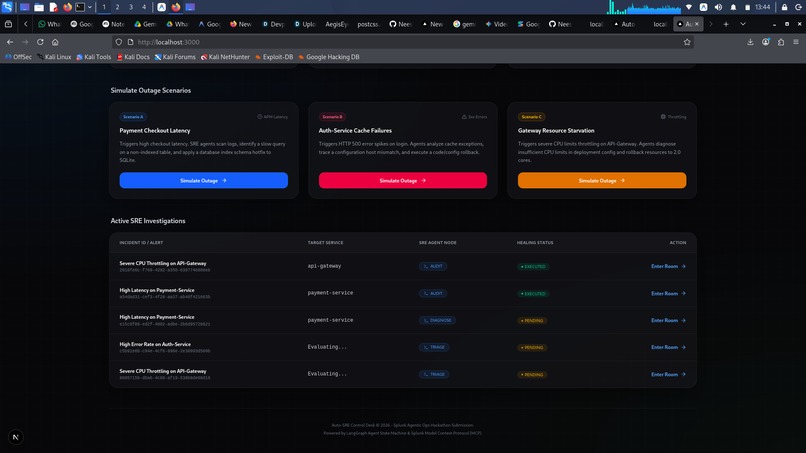Open the Firefox account icon
This screenshot has height=453, width=806.
click(x=765, y=42)
